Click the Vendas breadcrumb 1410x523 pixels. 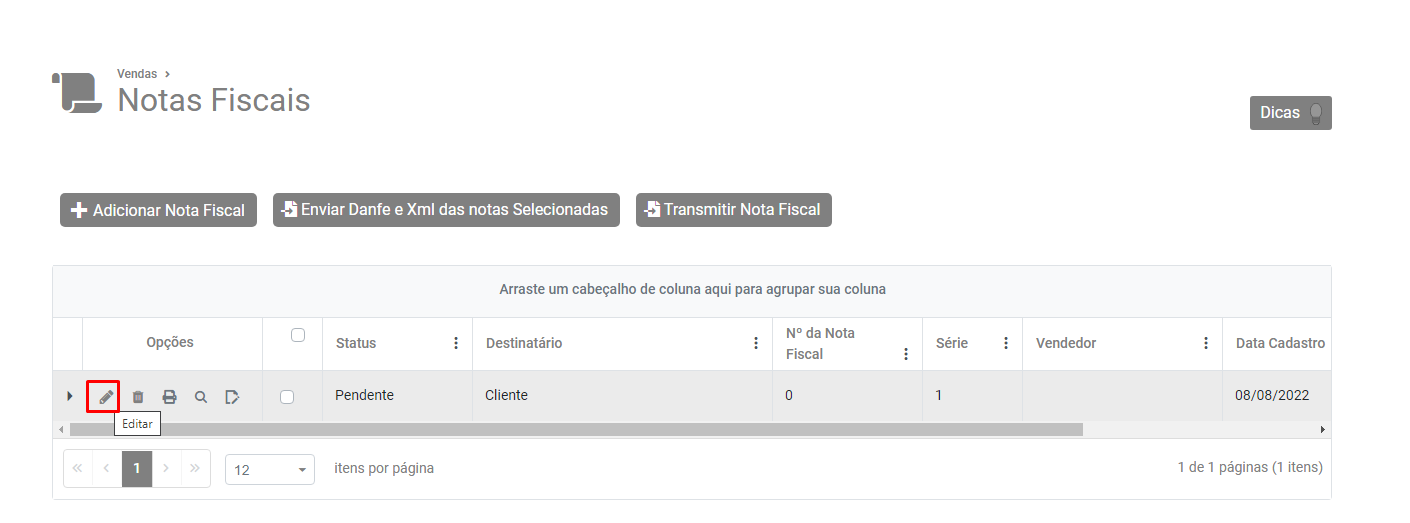pos(137,74)
